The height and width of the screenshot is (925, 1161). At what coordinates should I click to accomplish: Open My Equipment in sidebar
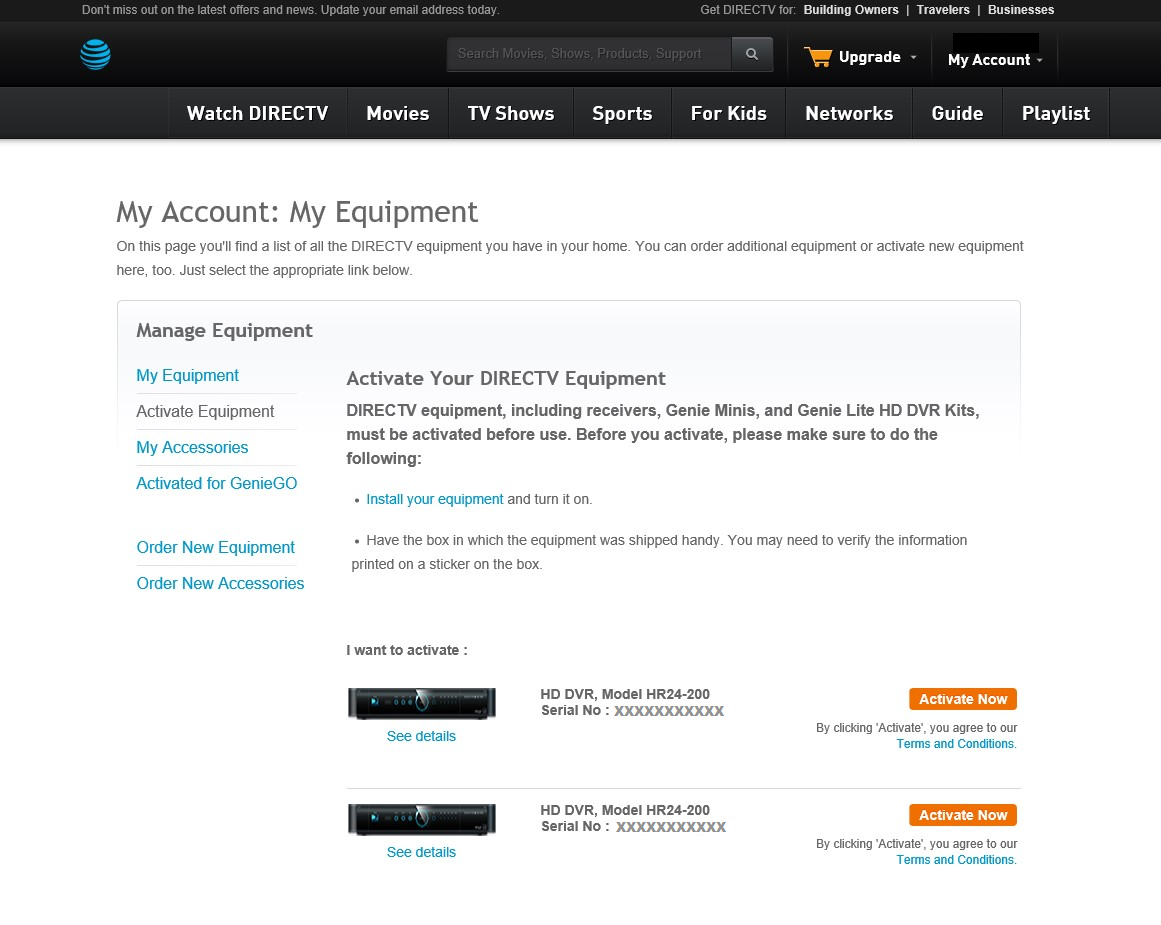click(187, 375)
